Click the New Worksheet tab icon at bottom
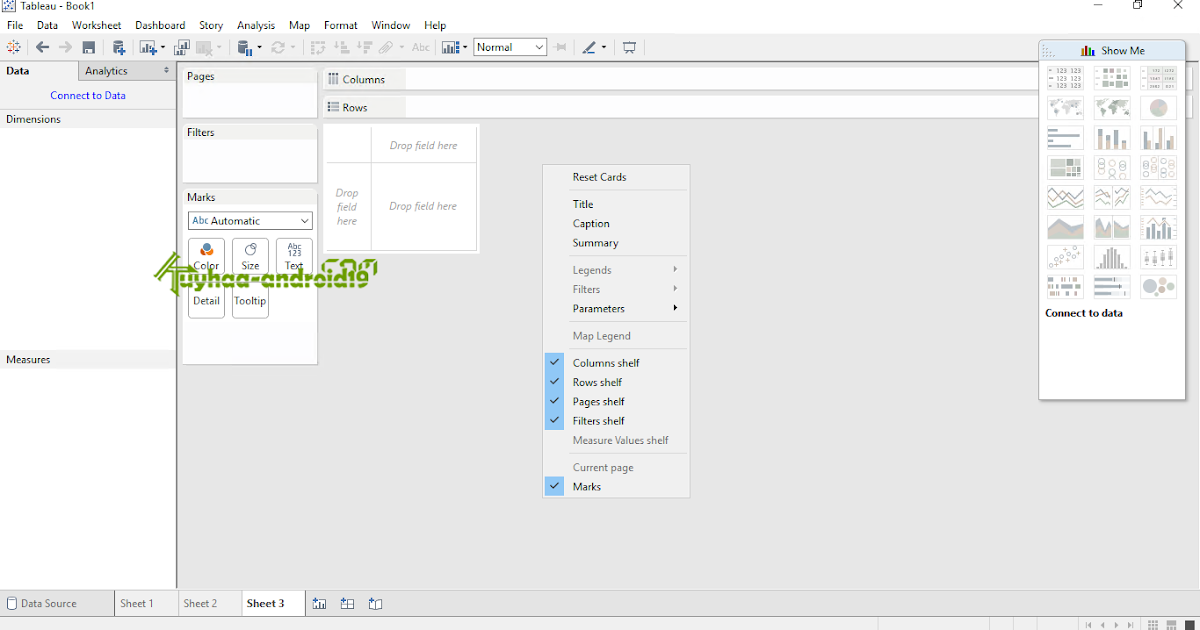 click(319, 603)
